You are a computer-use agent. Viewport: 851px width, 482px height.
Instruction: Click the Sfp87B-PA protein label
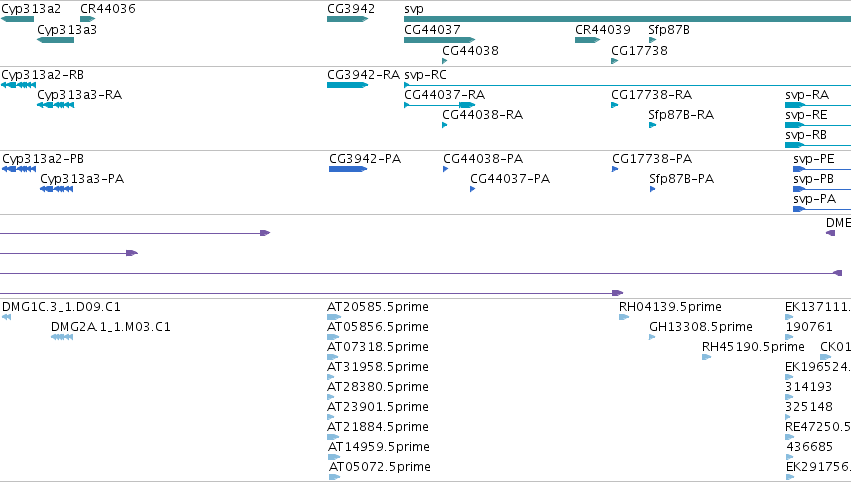682,179
